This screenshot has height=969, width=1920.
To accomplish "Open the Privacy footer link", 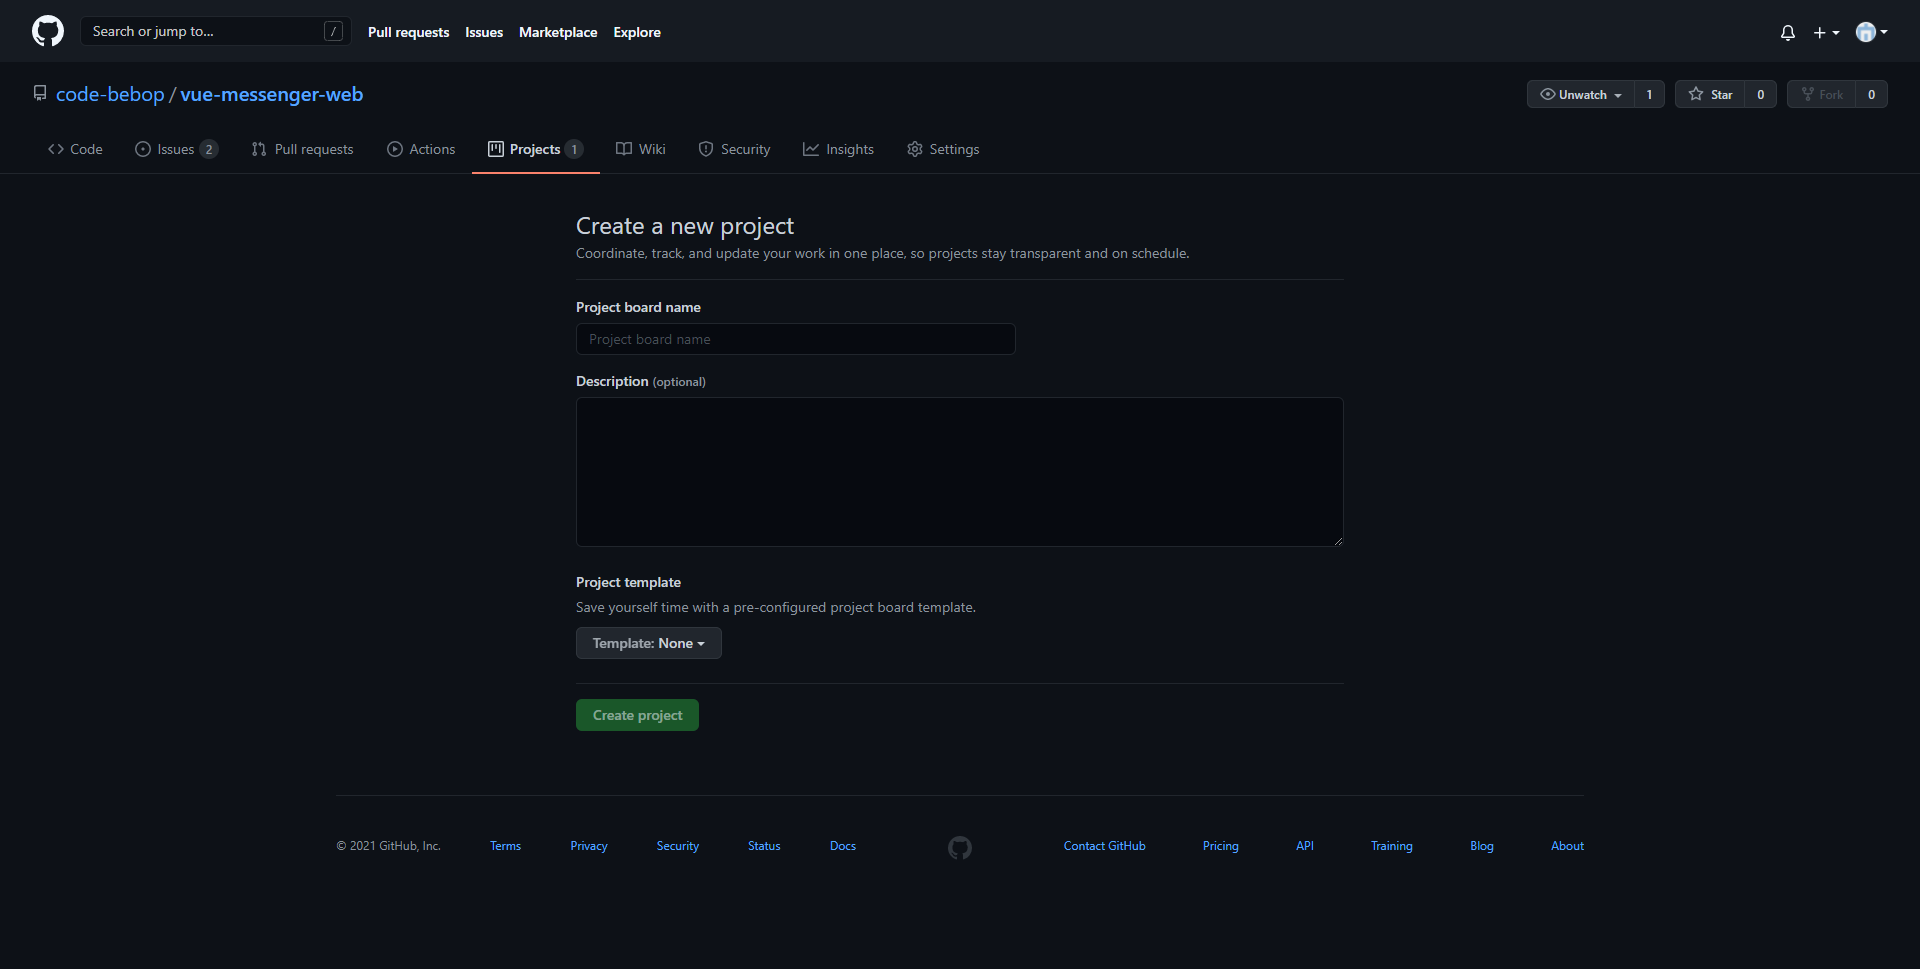I will pyautogui.click(x=589, y=846).
